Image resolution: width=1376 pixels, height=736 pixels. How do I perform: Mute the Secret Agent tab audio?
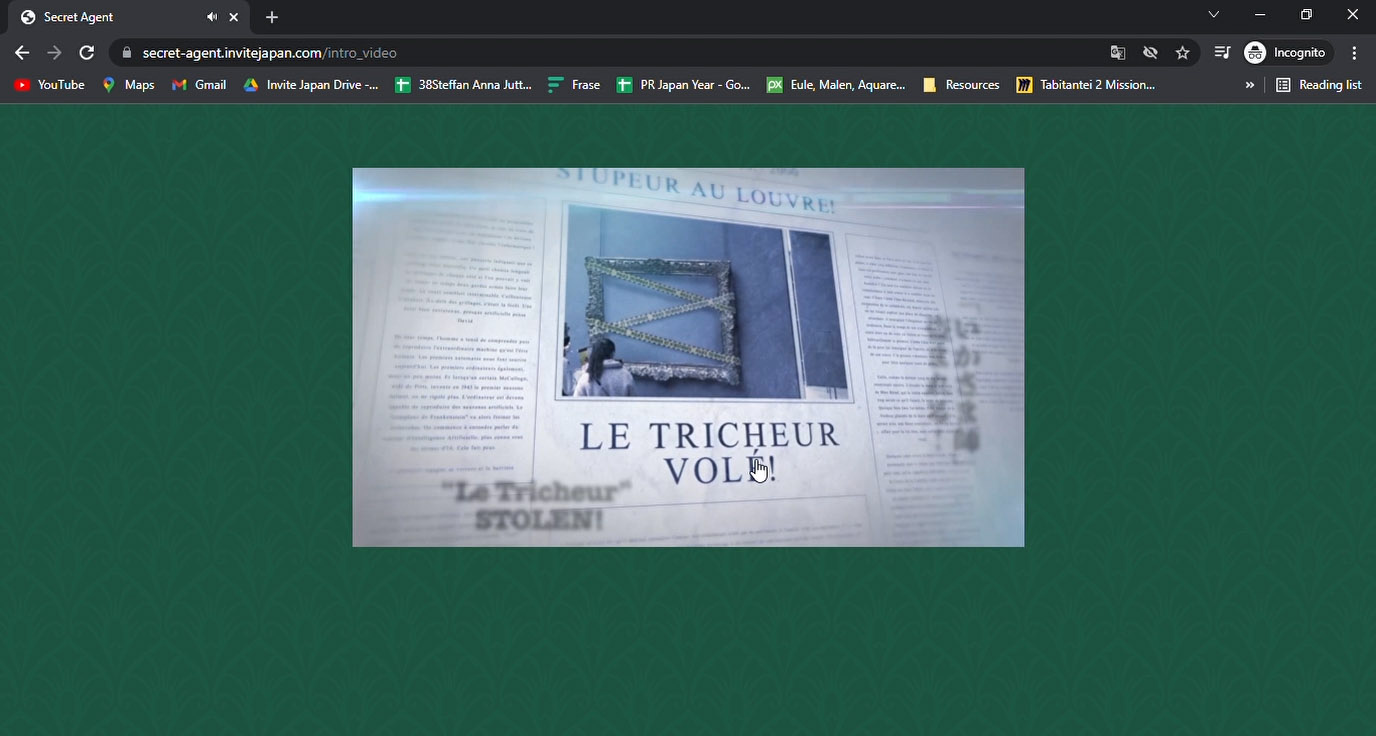tap(212, 17)
